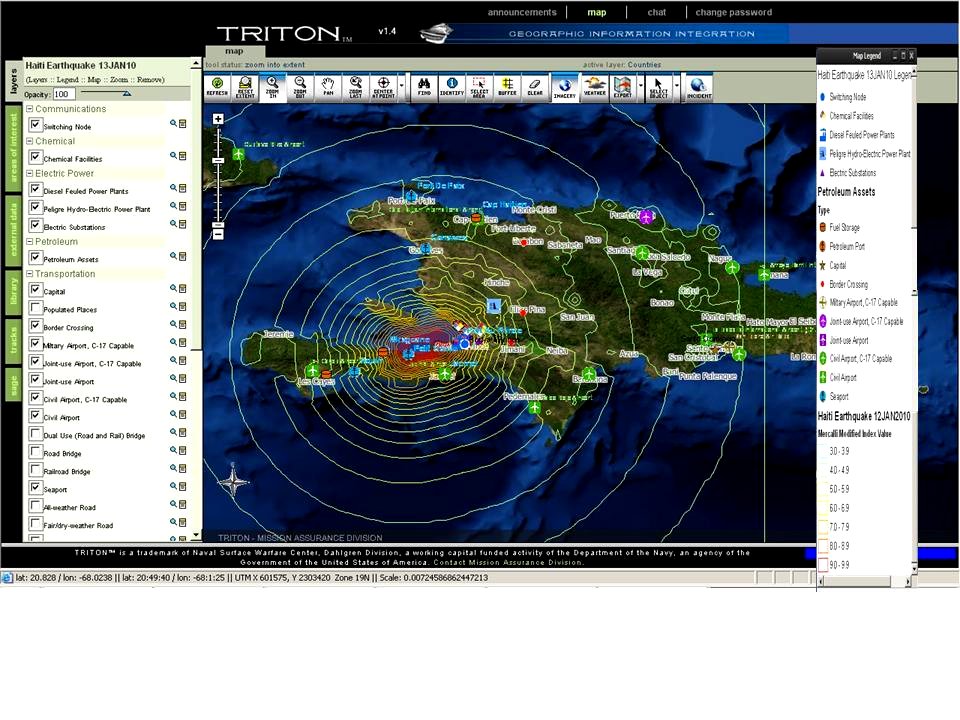Click the Remove link under Haiti Earthquake
The image size is (960, 720).
pos(150,80)
